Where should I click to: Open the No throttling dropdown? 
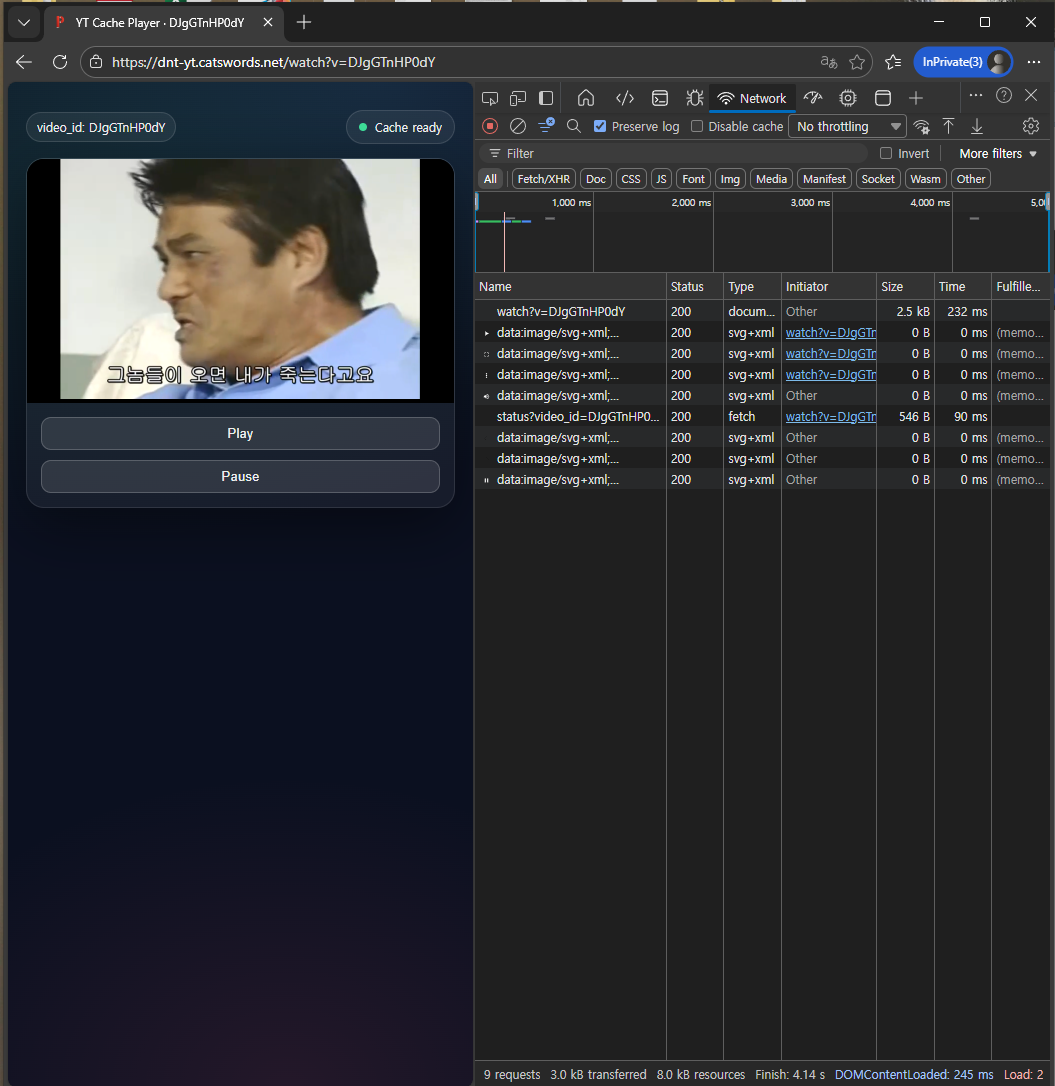(x=847, y=127)
